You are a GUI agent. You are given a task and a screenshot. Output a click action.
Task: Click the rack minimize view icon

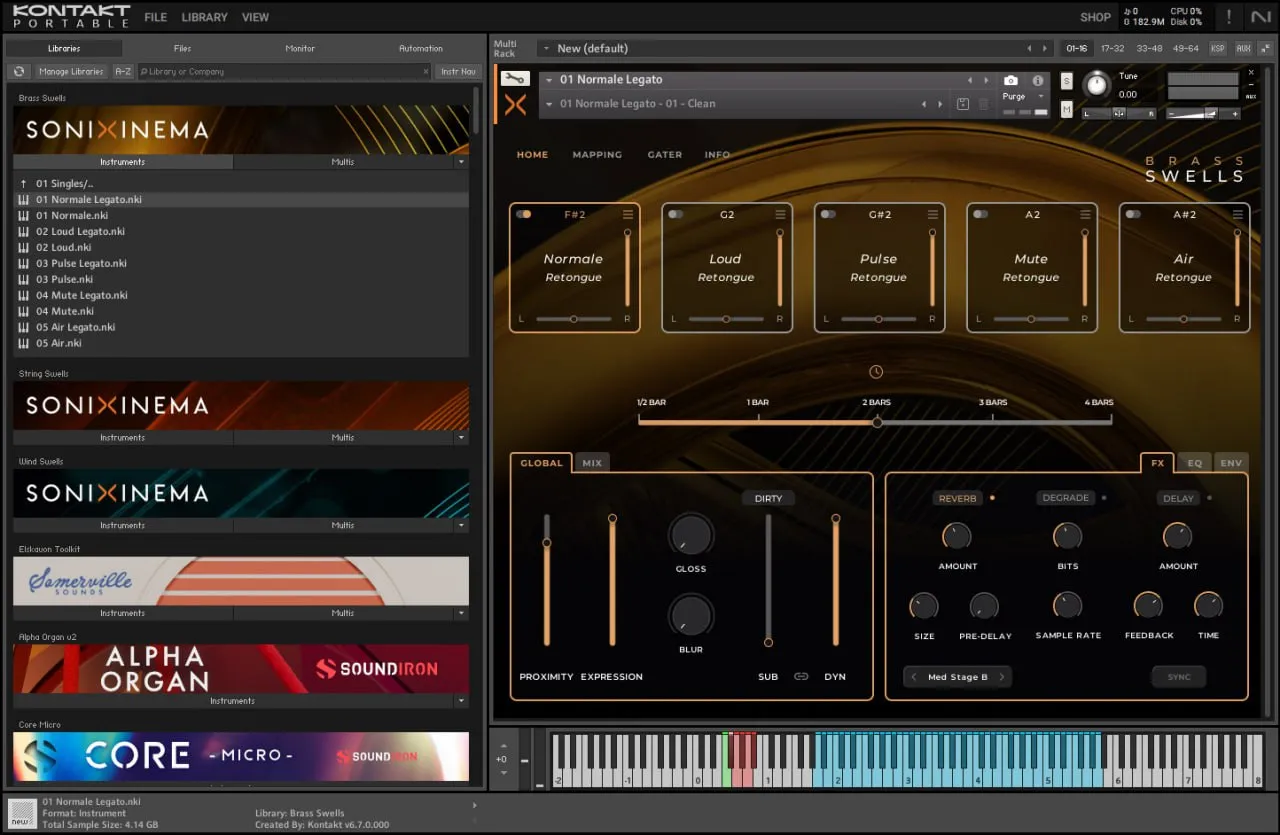point(1264,48)
